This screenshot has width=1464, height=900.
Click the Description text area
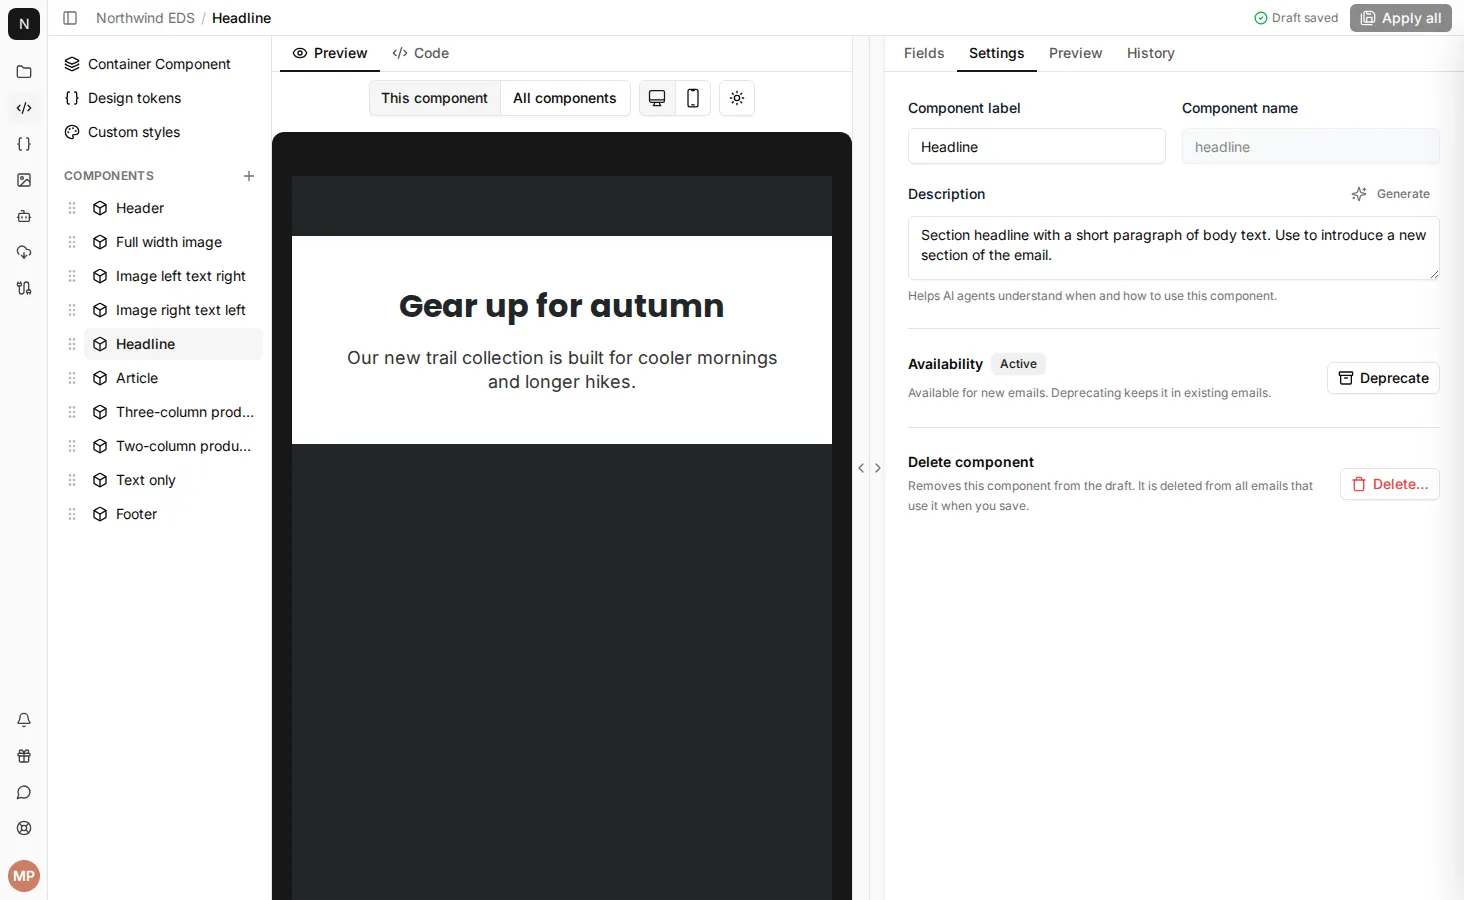point(1173,248)
